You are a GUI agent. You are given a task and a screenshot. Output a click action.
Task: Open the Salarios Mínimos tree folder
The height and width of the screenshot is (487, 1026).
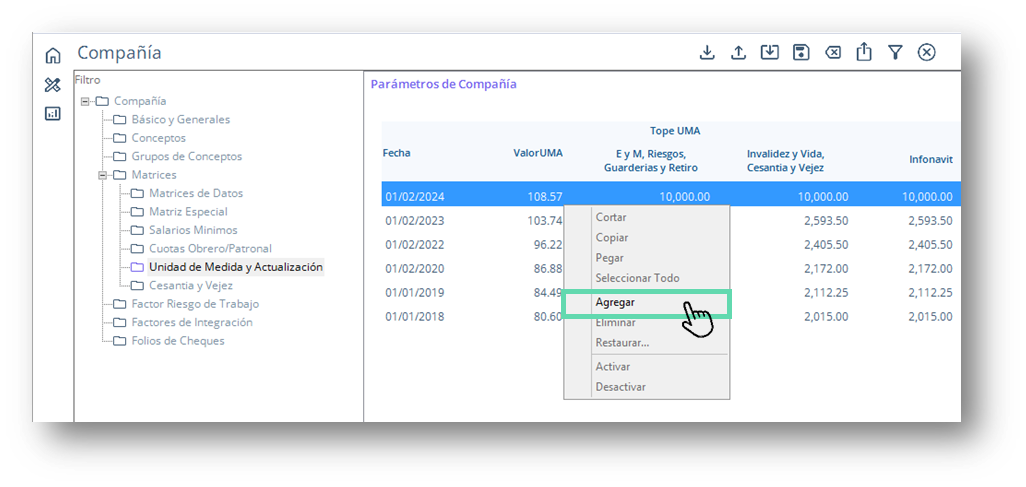(x=193, y=230)
